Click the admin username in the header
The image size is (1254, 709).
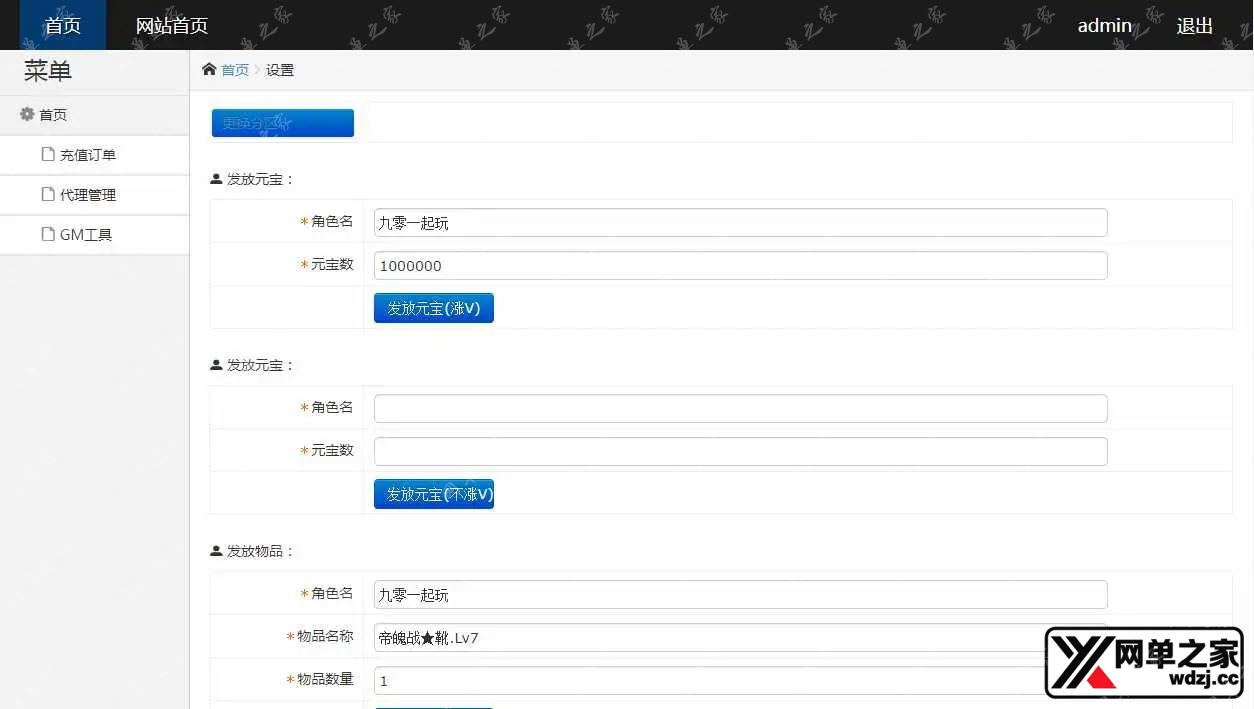[1104, 26]
